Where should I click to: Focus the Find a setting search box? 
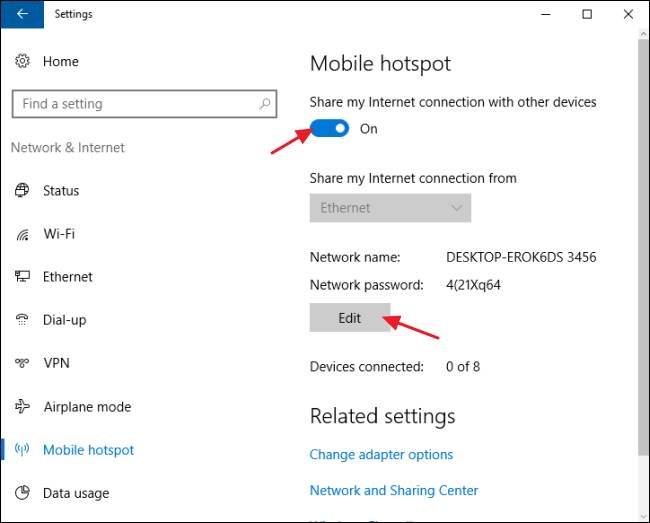click(144, 104)
